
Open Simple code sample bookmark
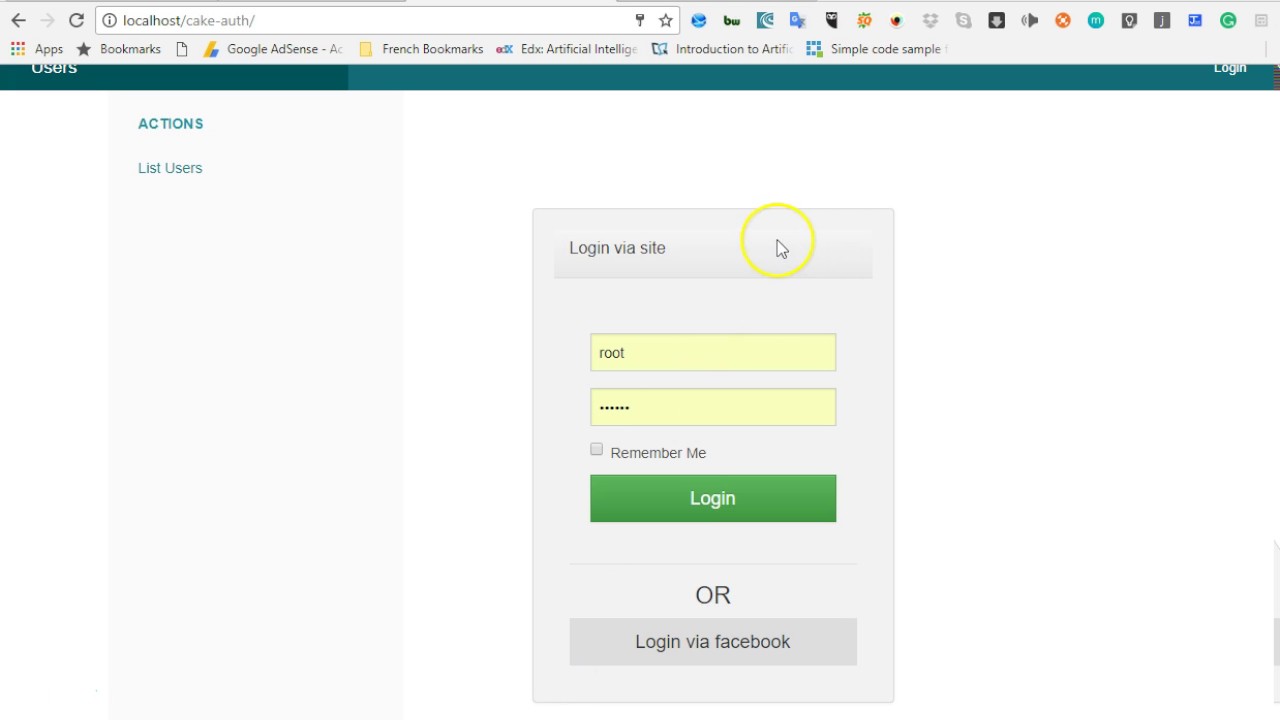pos(876,49)
